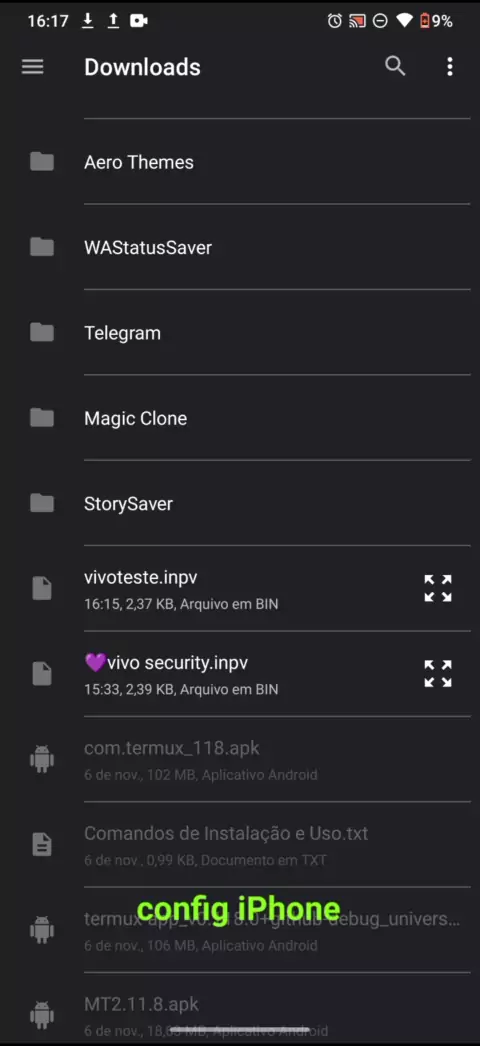The width and height of the screenshot is (480, 1046).
Task: Open the StorySaver folder
Action: click(x=240, y=504)
